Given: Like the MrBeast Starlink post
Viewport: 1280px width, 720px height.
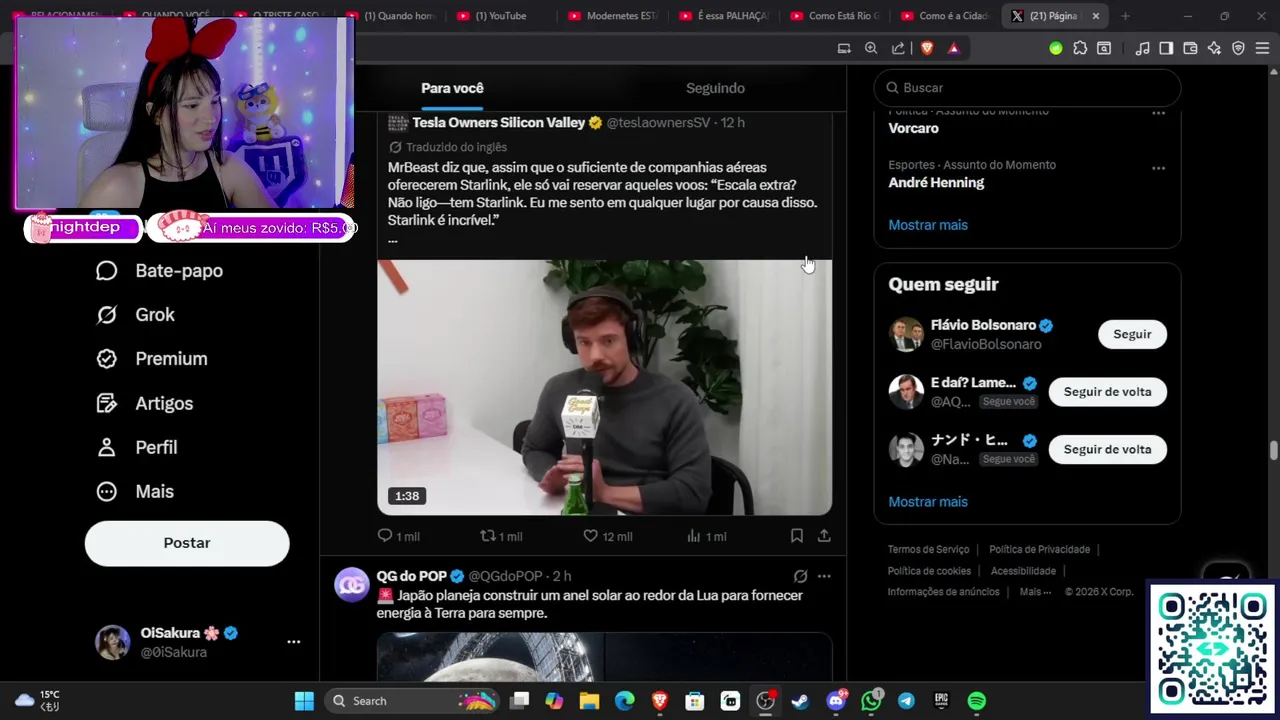Looking at the screenshot, I should [607, 536].
